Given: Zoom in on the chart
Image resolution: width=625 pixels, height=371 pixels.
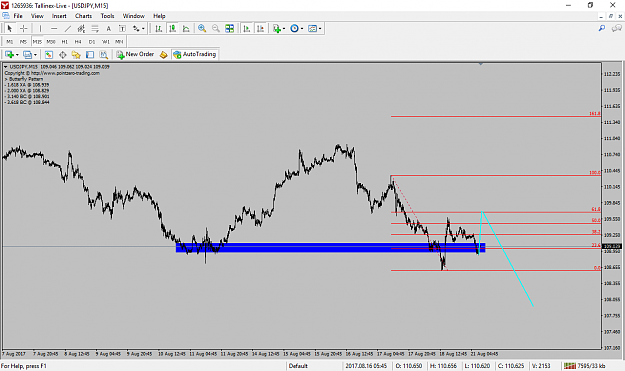Looking at the screenshot, I should (202, 28).
